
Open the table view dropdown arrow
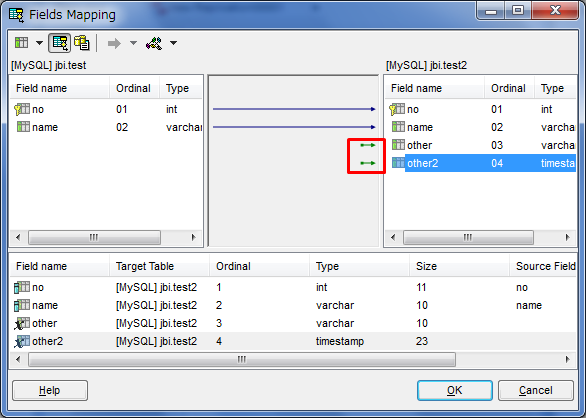point(39,43)
